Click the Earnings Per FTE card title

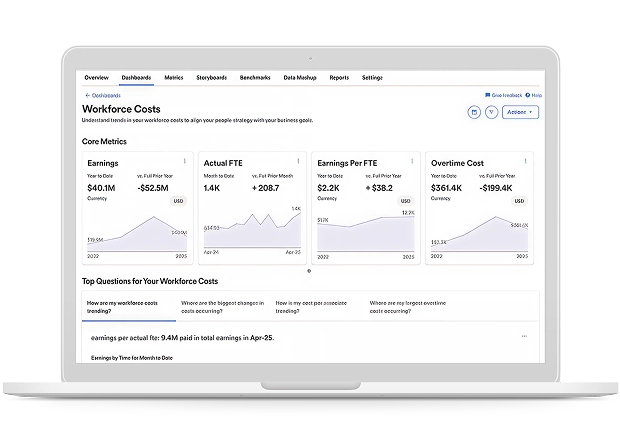click(x=347, y=163)
